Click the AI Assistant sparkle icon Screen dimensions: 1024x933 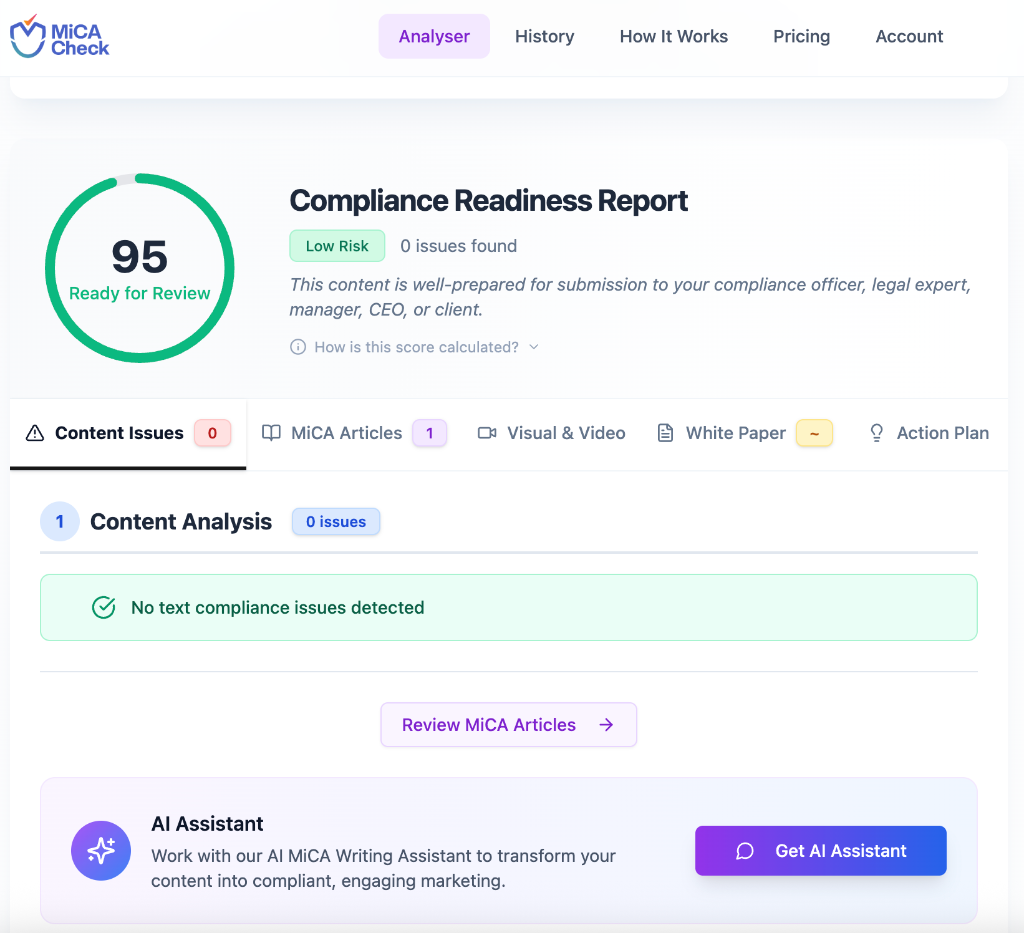pyautogui.click(x=101, y=851)
